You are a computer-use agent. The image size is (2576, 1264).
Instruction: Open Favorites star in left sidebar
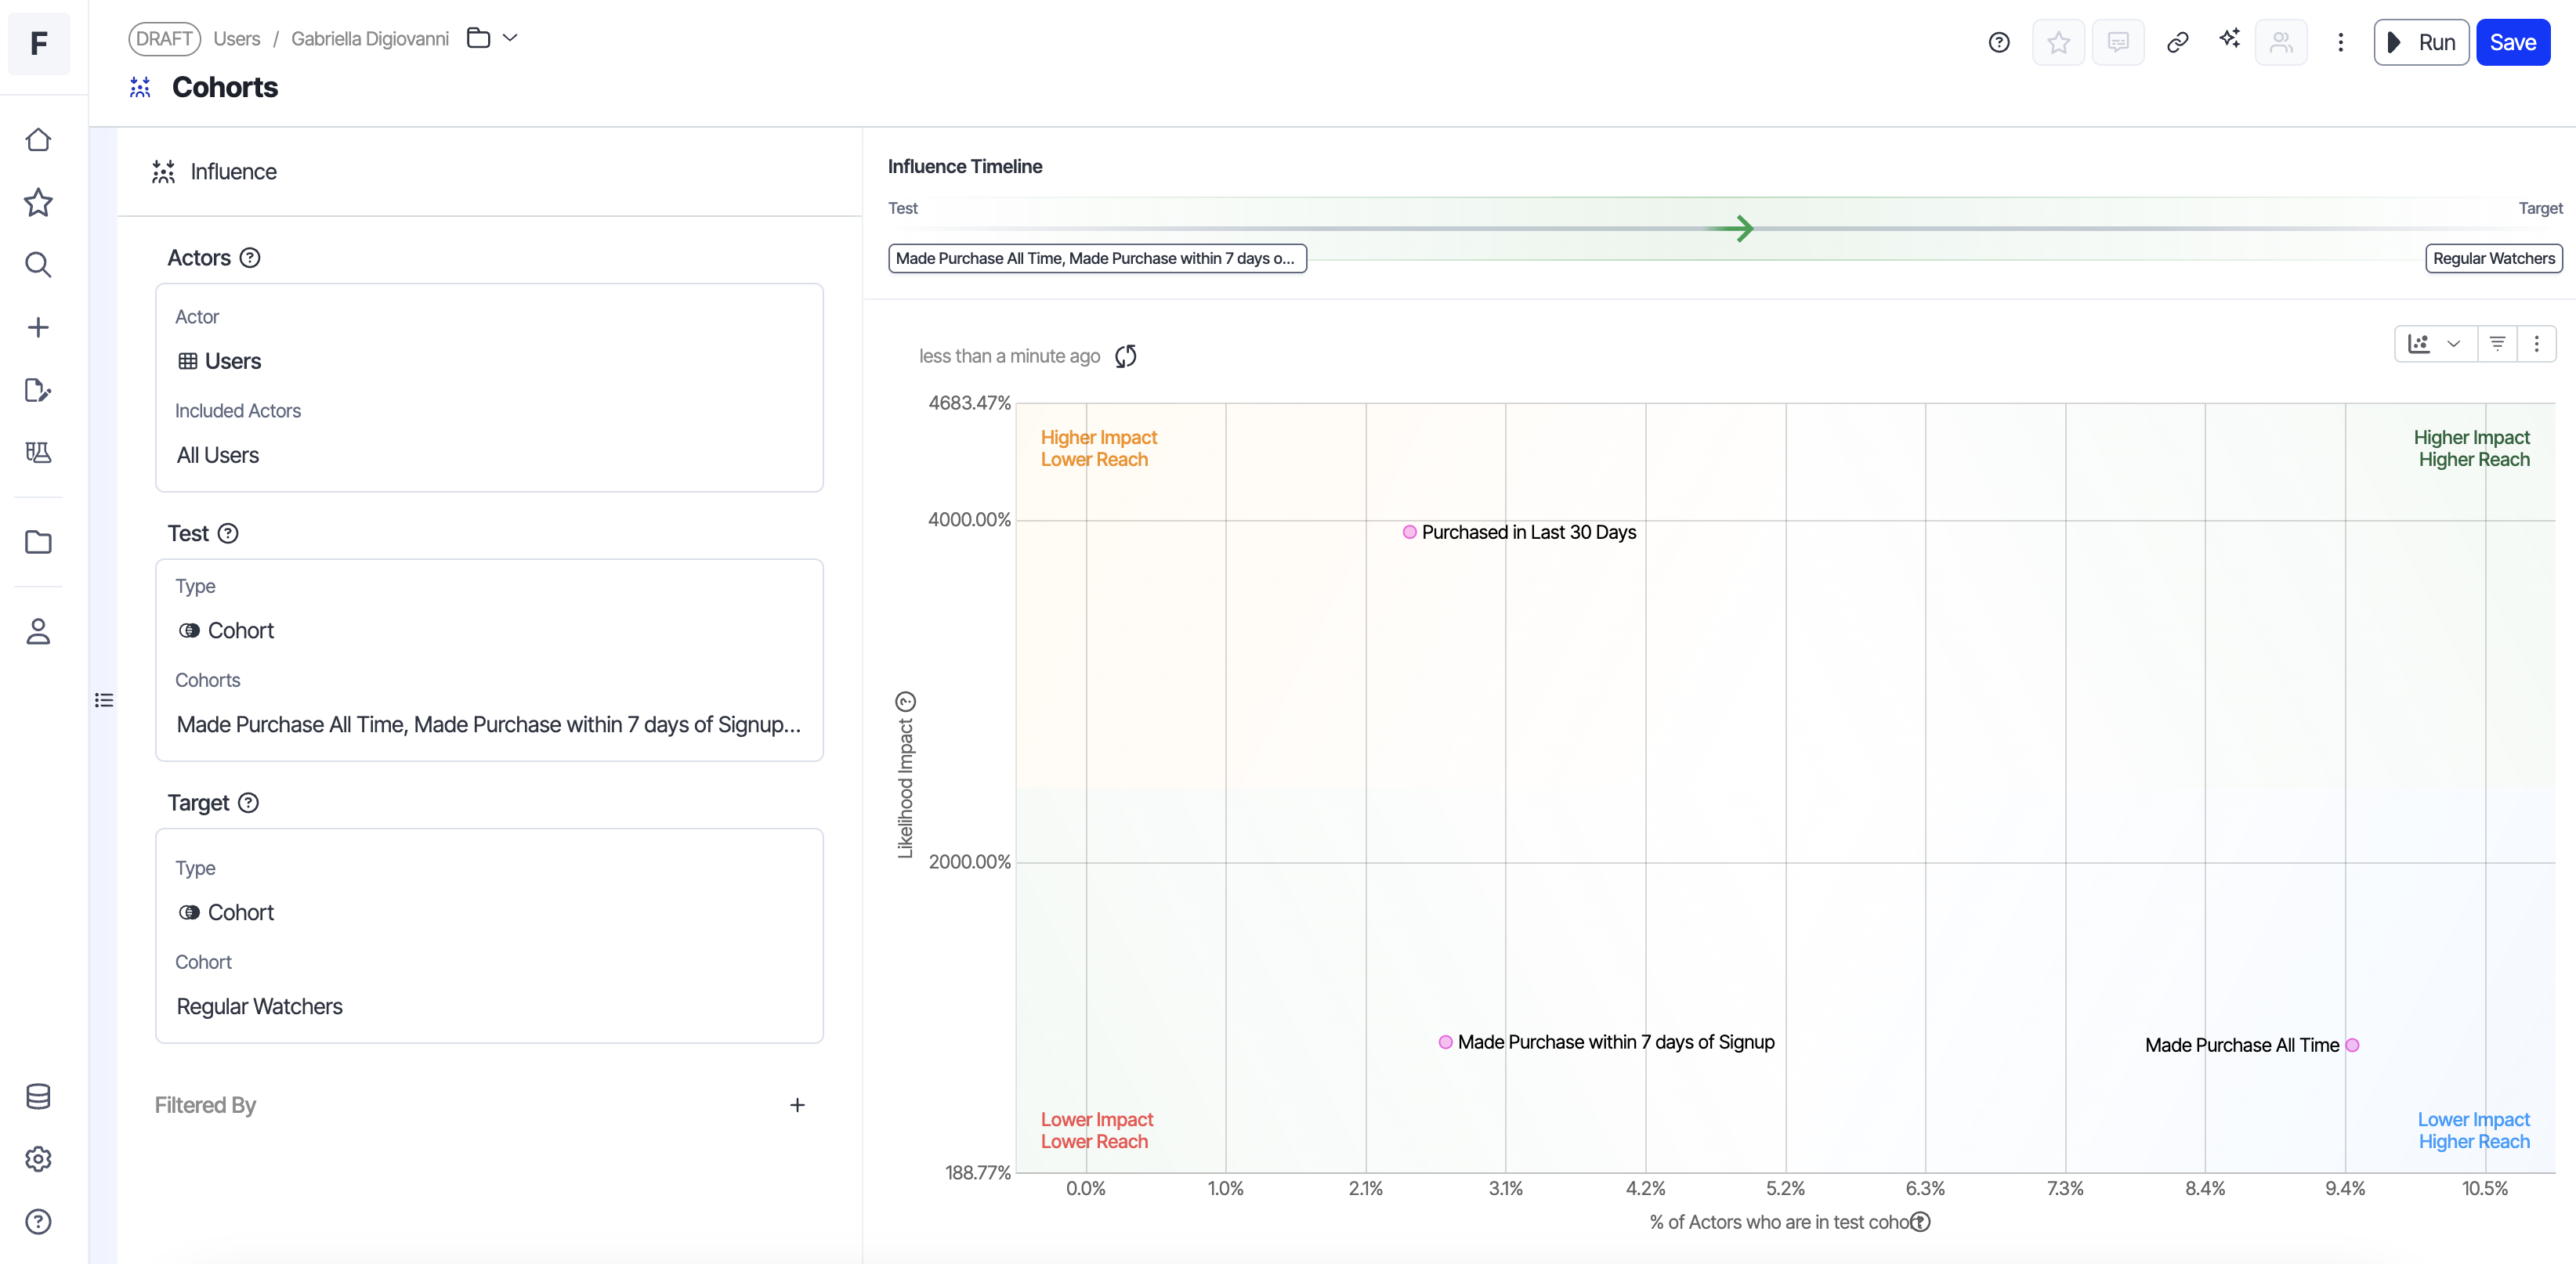(38, 203)
